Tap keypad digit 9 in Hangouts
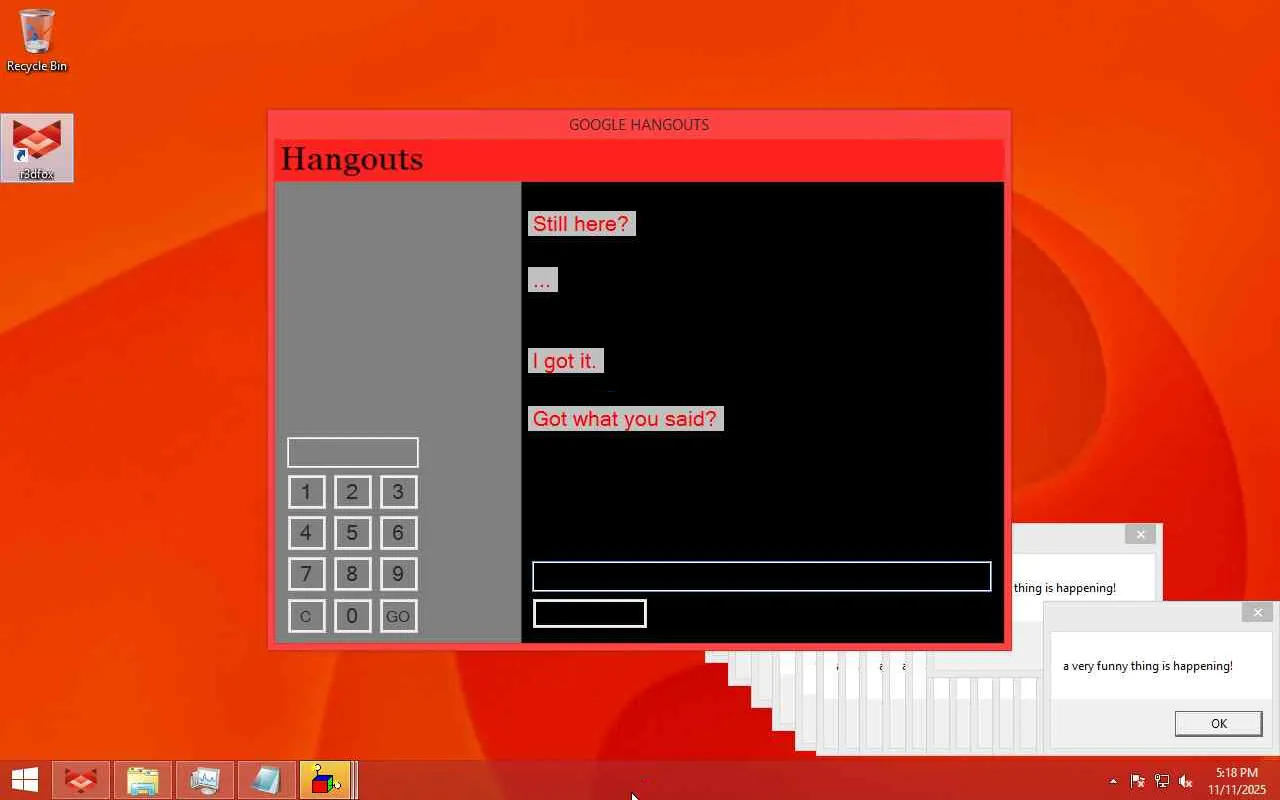Viewport: 1280px width, 800px height. pyautogui.click(x=398, y=574)
